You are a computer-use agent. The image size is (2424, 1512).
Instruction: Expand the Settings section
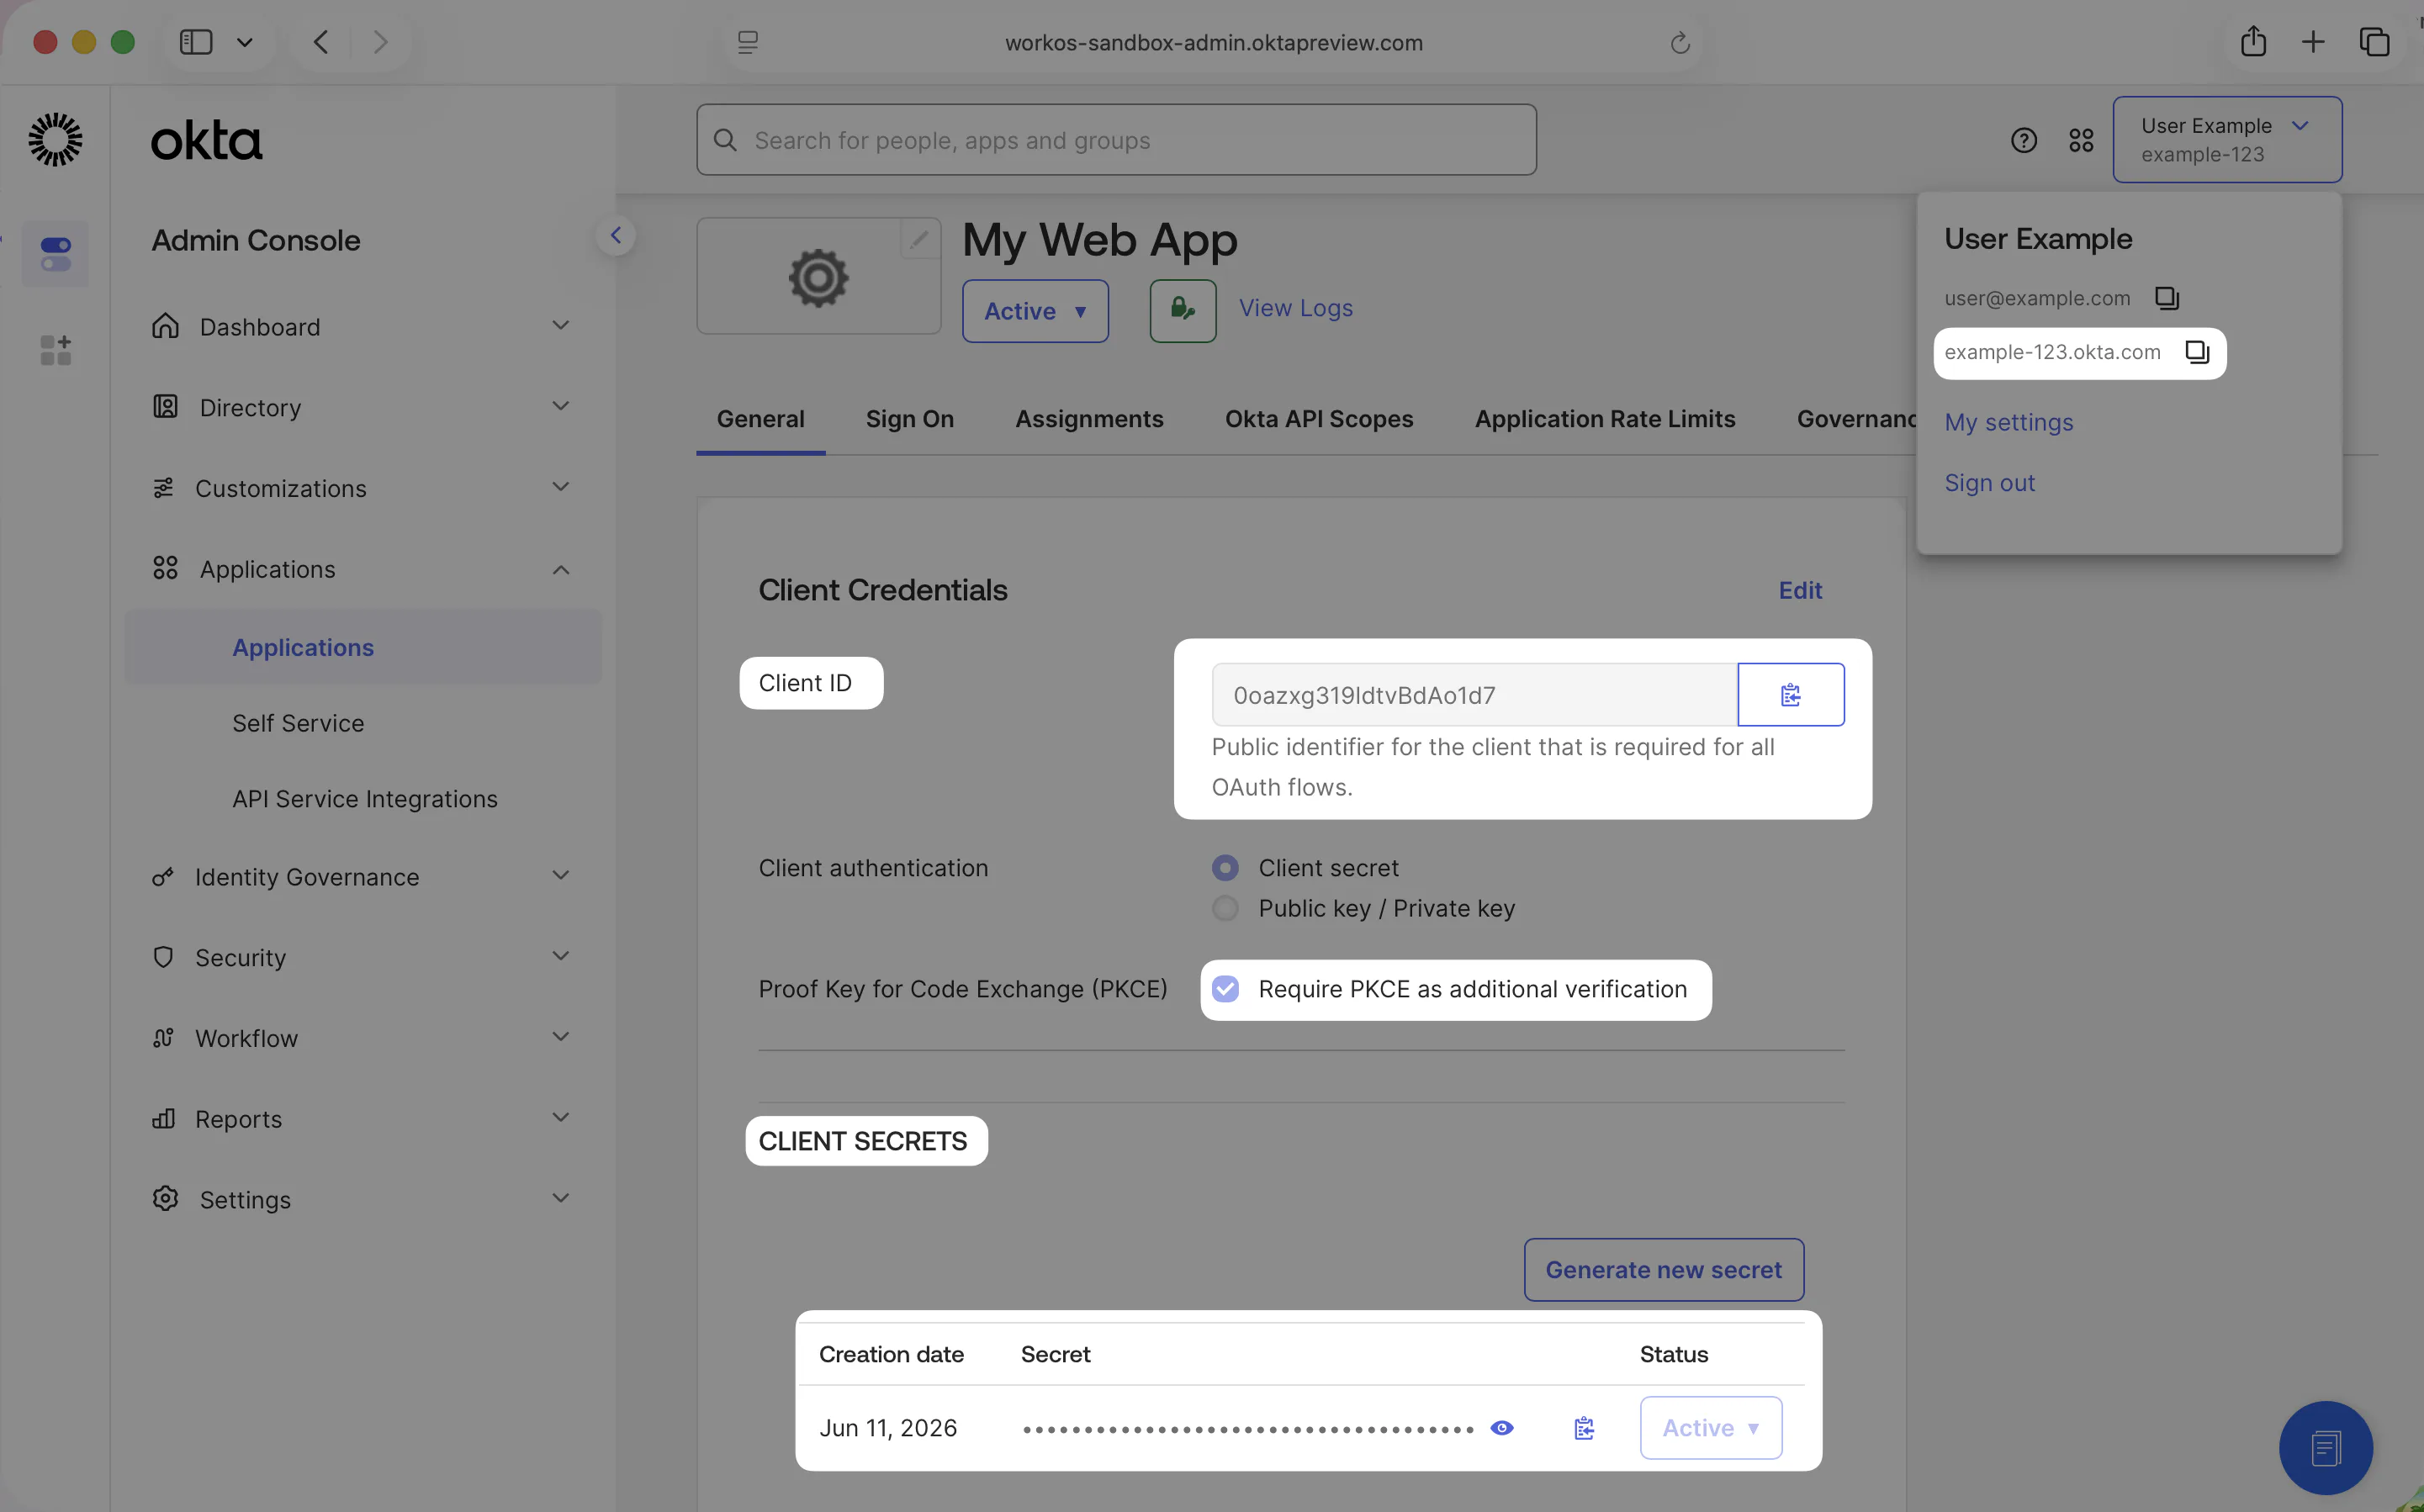pyautogui.click(x=561, y=1199)
